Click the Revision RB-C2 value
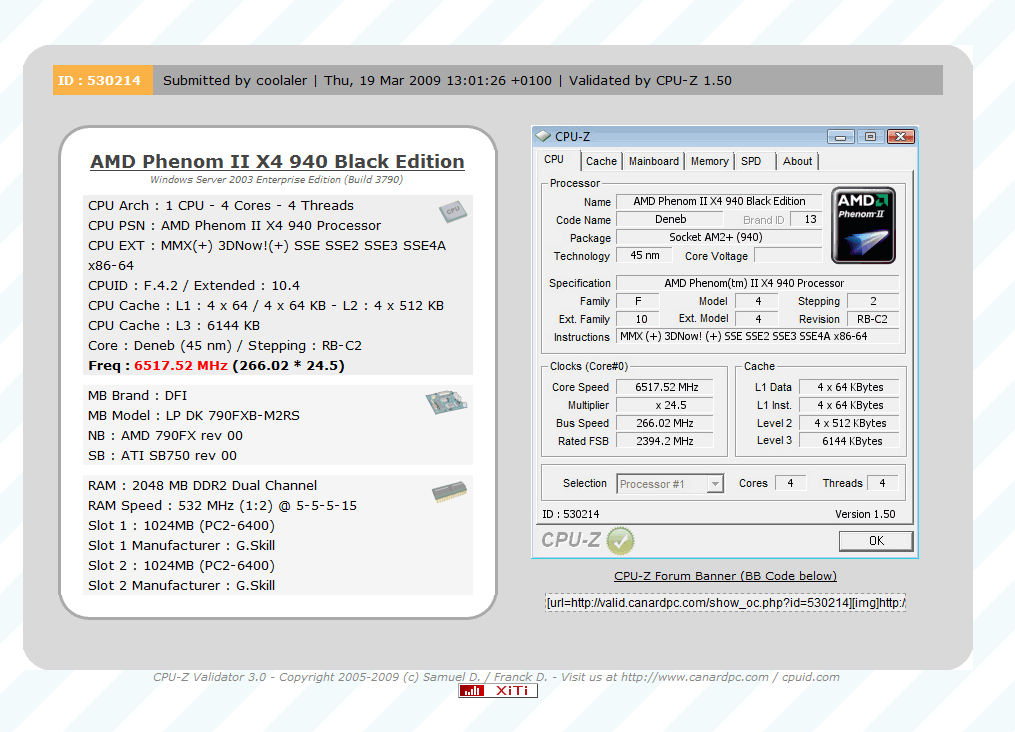 click(873, 319)
